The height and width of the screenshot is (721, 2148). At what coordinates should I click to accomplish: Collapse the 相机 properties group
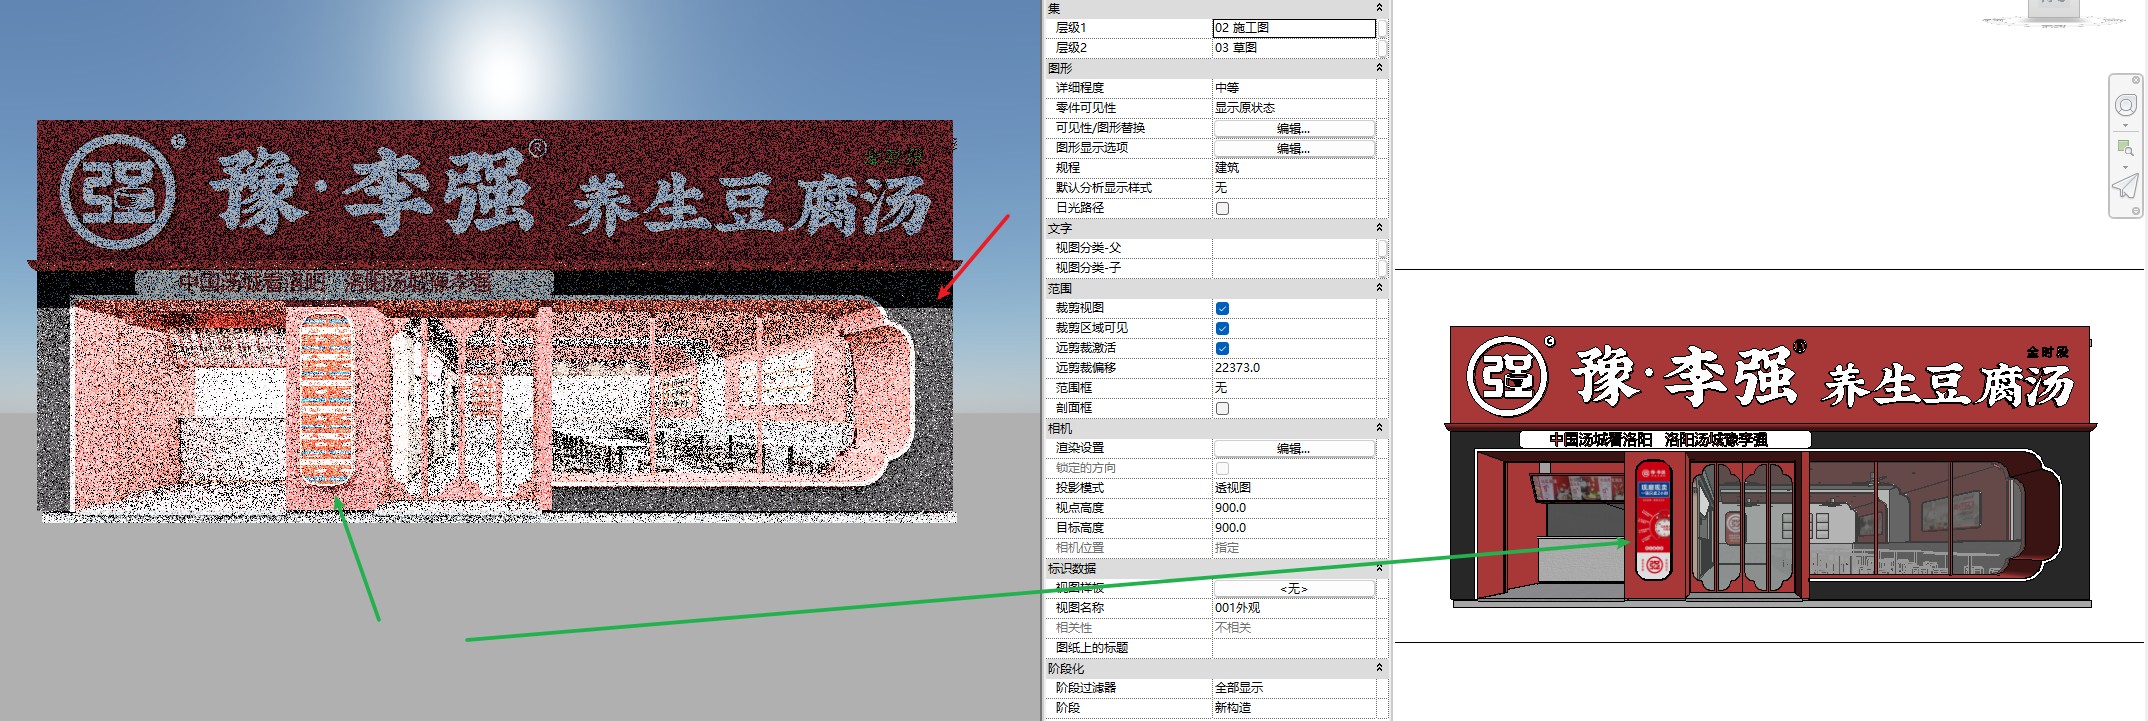(x=1379, y=428)
